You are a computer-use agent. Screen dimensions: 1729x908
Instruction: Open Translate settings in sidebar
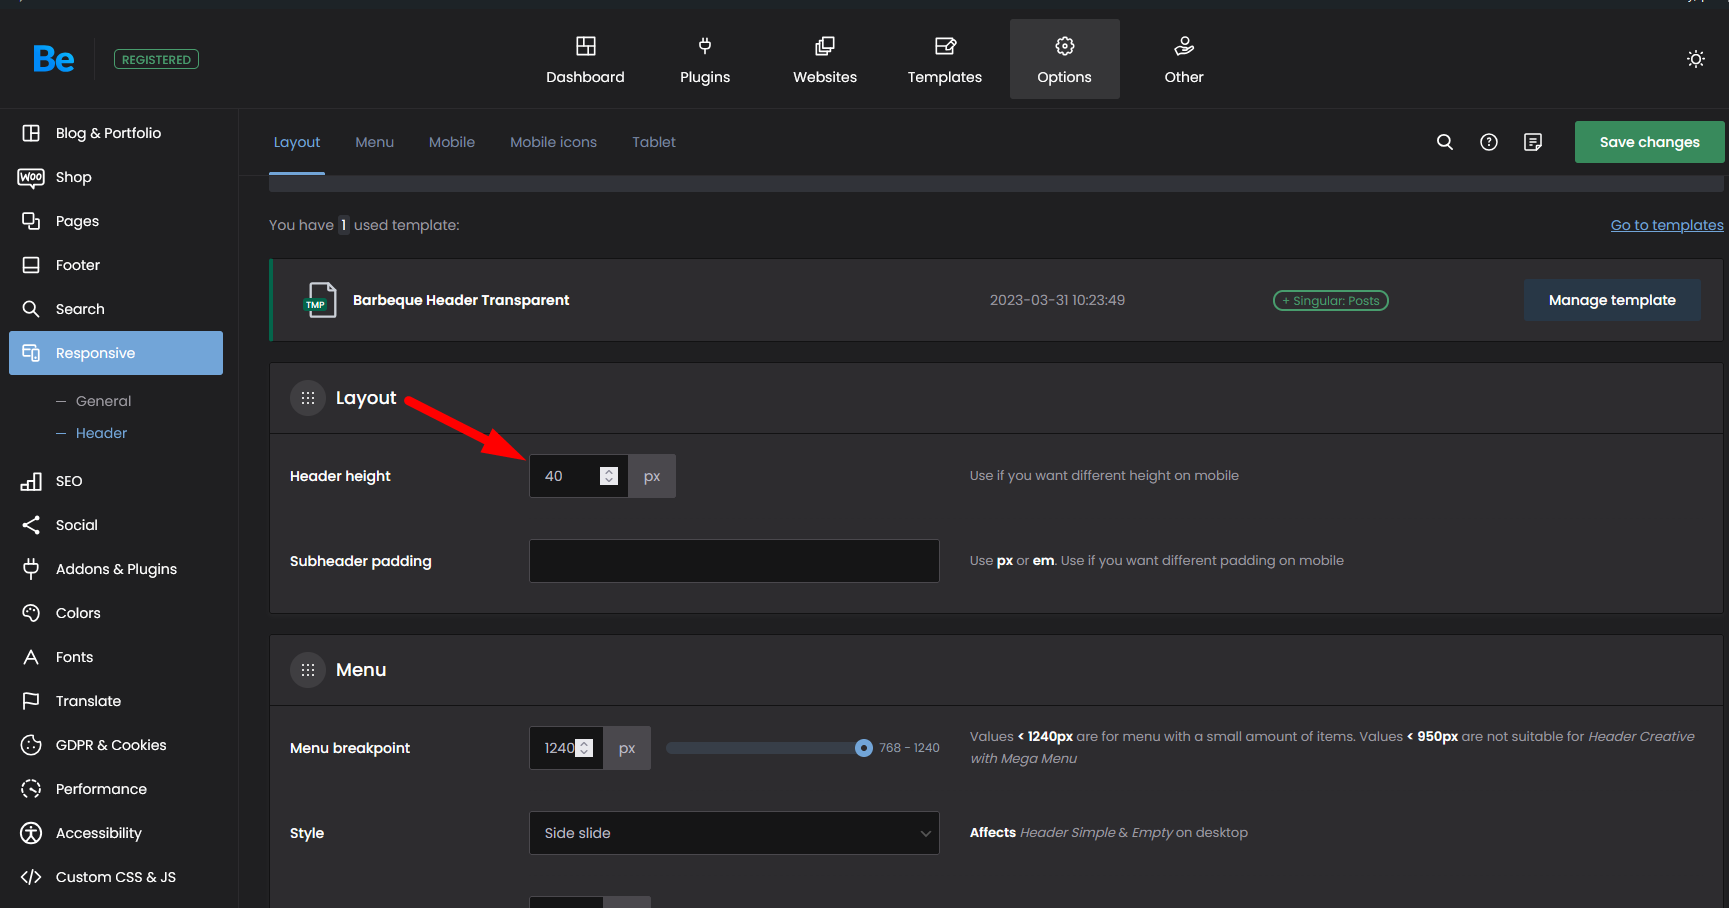(x=116, y=701)
